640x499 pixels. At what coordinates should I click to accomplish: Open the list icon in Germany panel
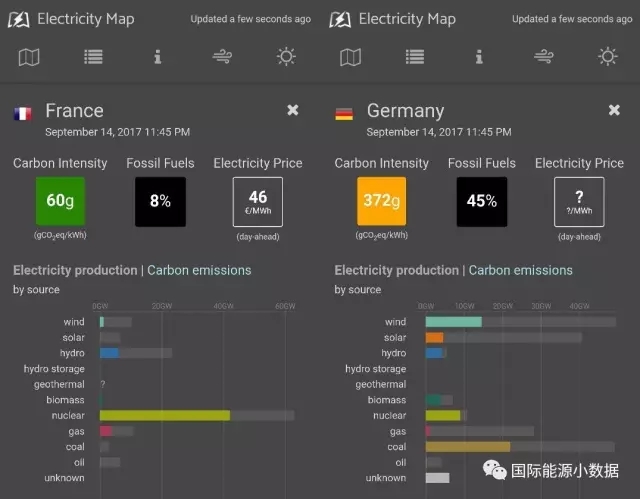tap(415, 57)
